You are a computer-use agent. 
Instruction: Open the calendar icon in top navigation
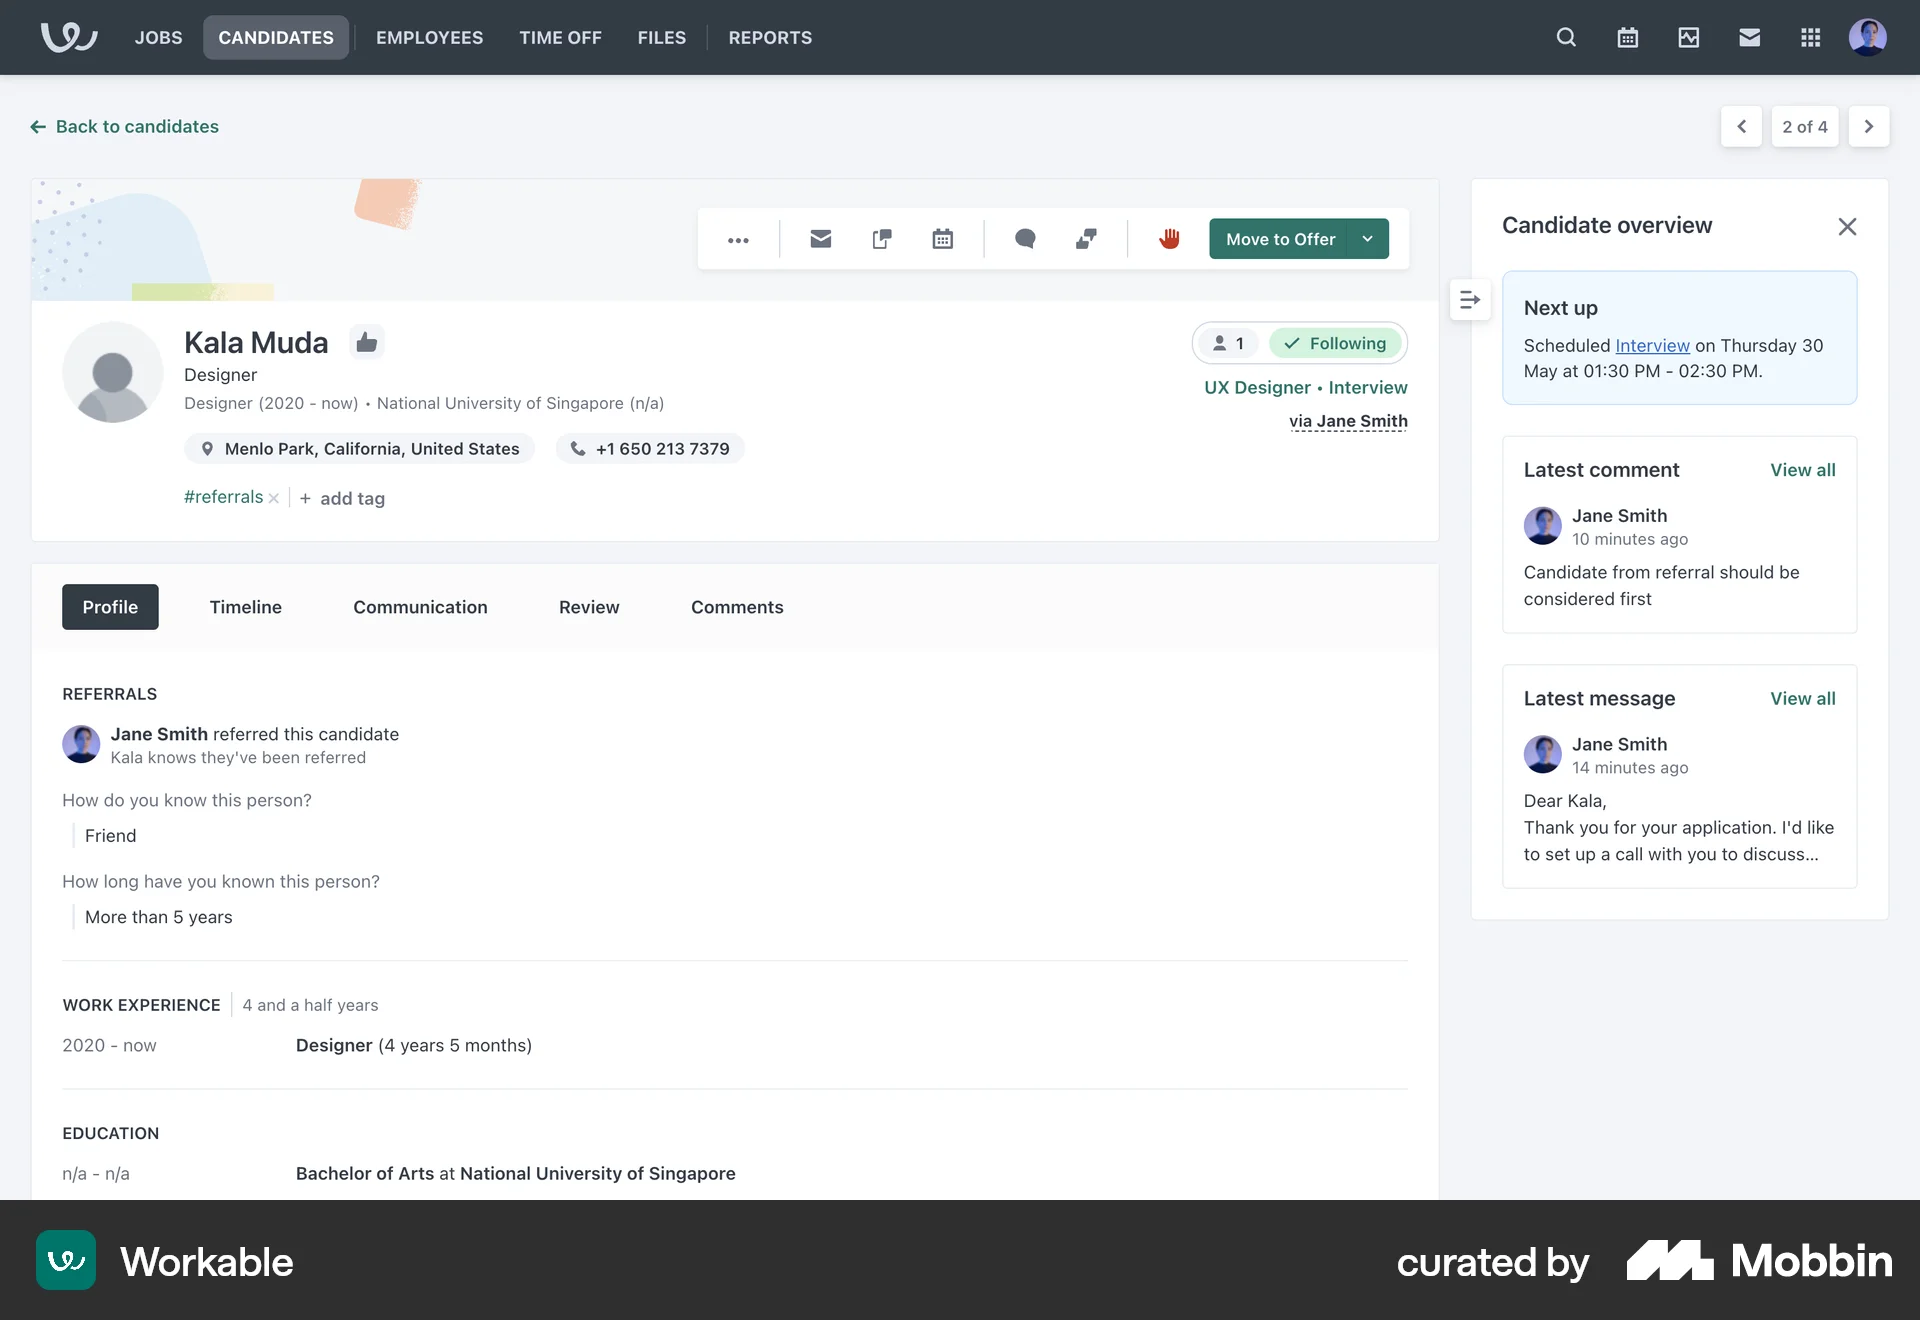tap(1627, 37)
